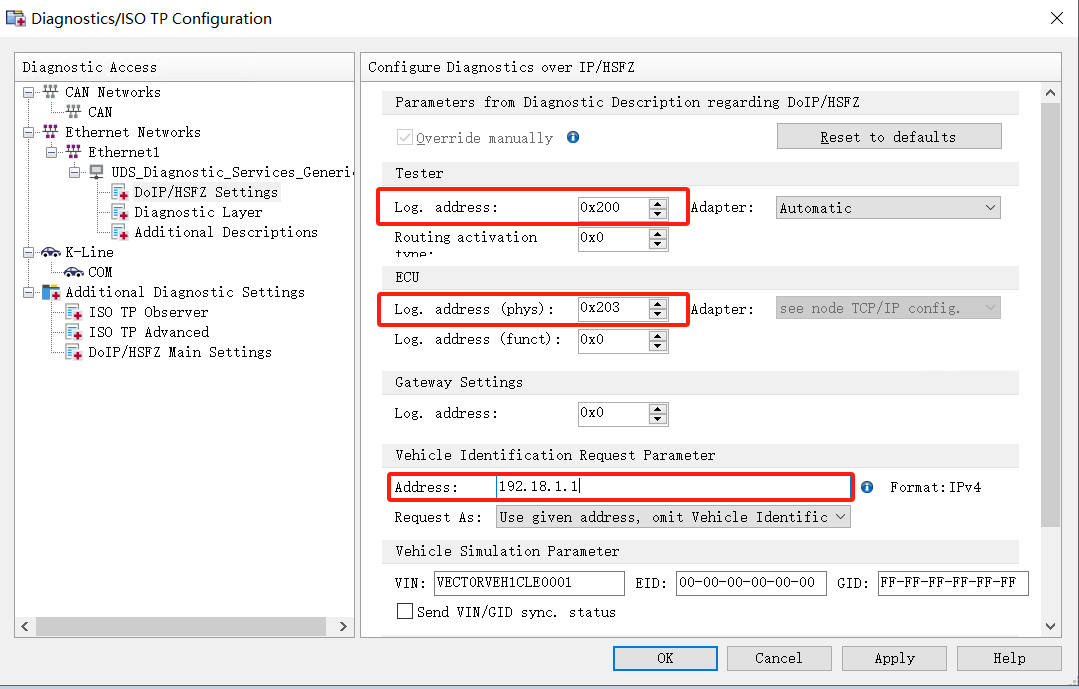Select ISO TP Advanced tree item
1079x689 pixels.
pos(148,332)
